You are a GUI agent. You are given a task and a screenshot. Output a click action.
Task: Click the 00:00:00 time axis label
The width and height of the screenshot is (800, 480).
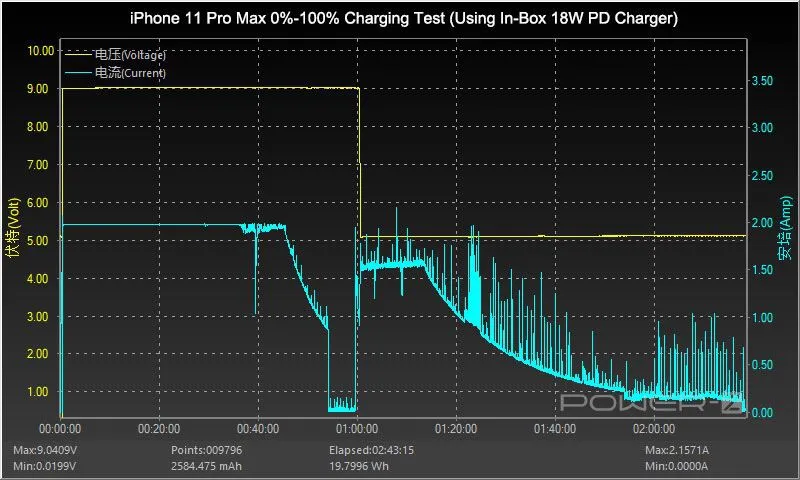[60, 429]
